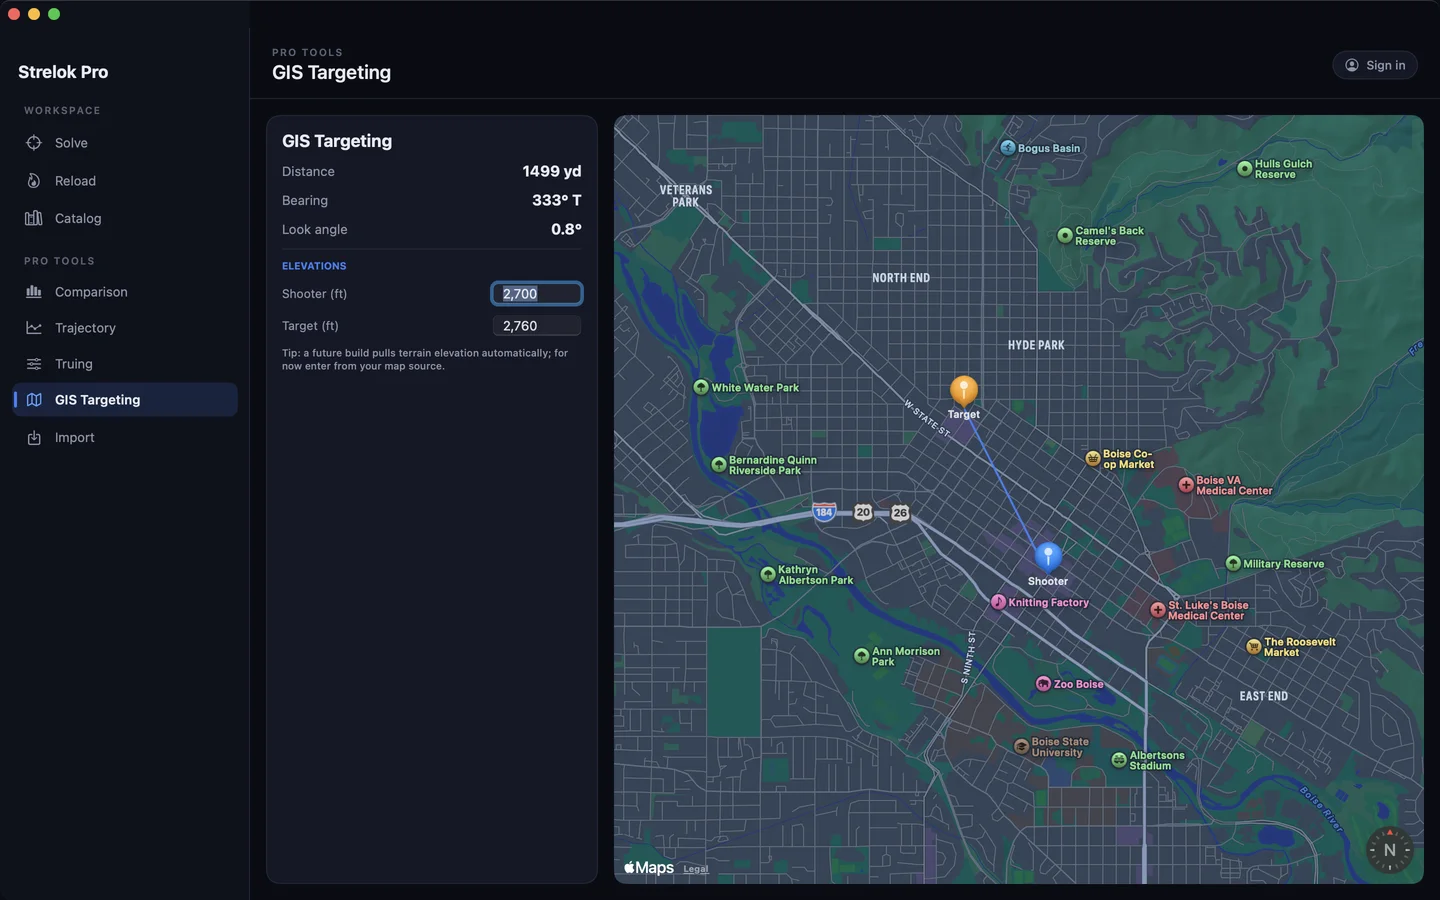Open the Reload section
The image size is (1440, 900).
(125, 181)
